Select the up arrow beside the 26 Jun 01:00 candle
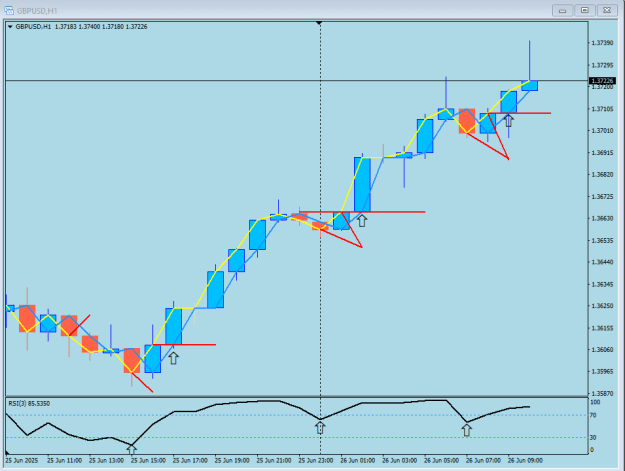625x471 pixels. 362,220
